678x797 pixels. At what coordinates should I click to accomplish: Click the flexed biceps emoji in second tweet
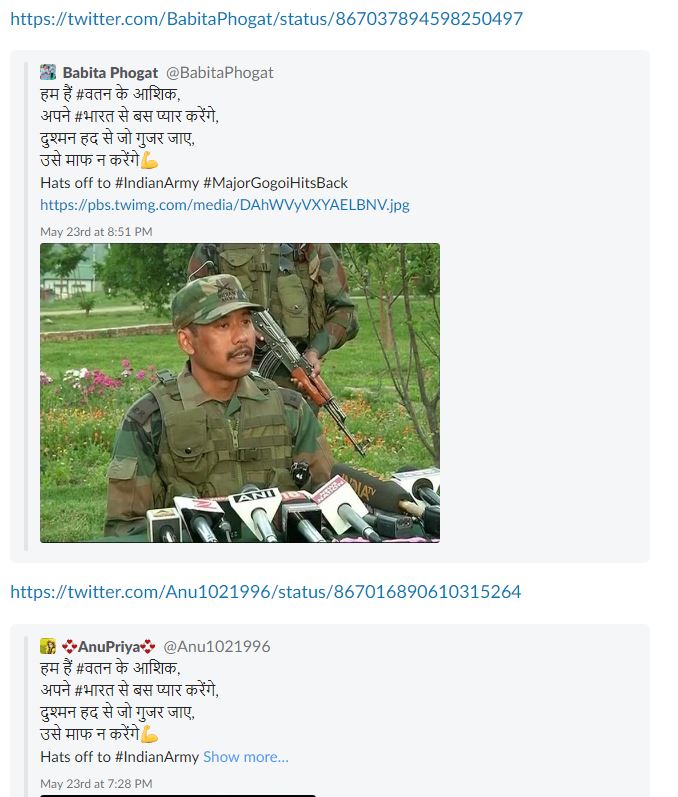pyautogui.click(x=149, y=734)
